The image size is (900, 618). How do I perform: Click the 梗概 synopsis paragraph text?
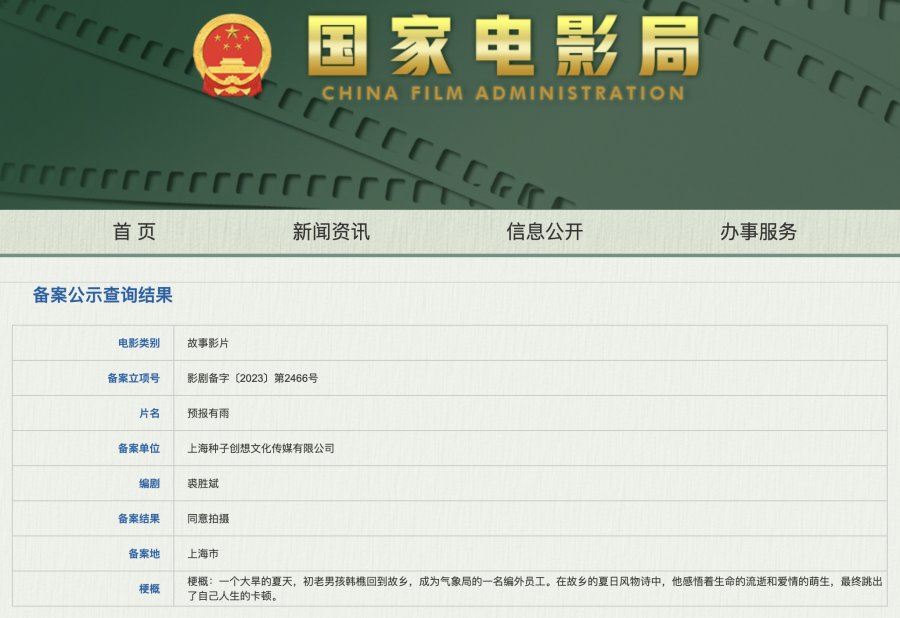pos(534,589)
